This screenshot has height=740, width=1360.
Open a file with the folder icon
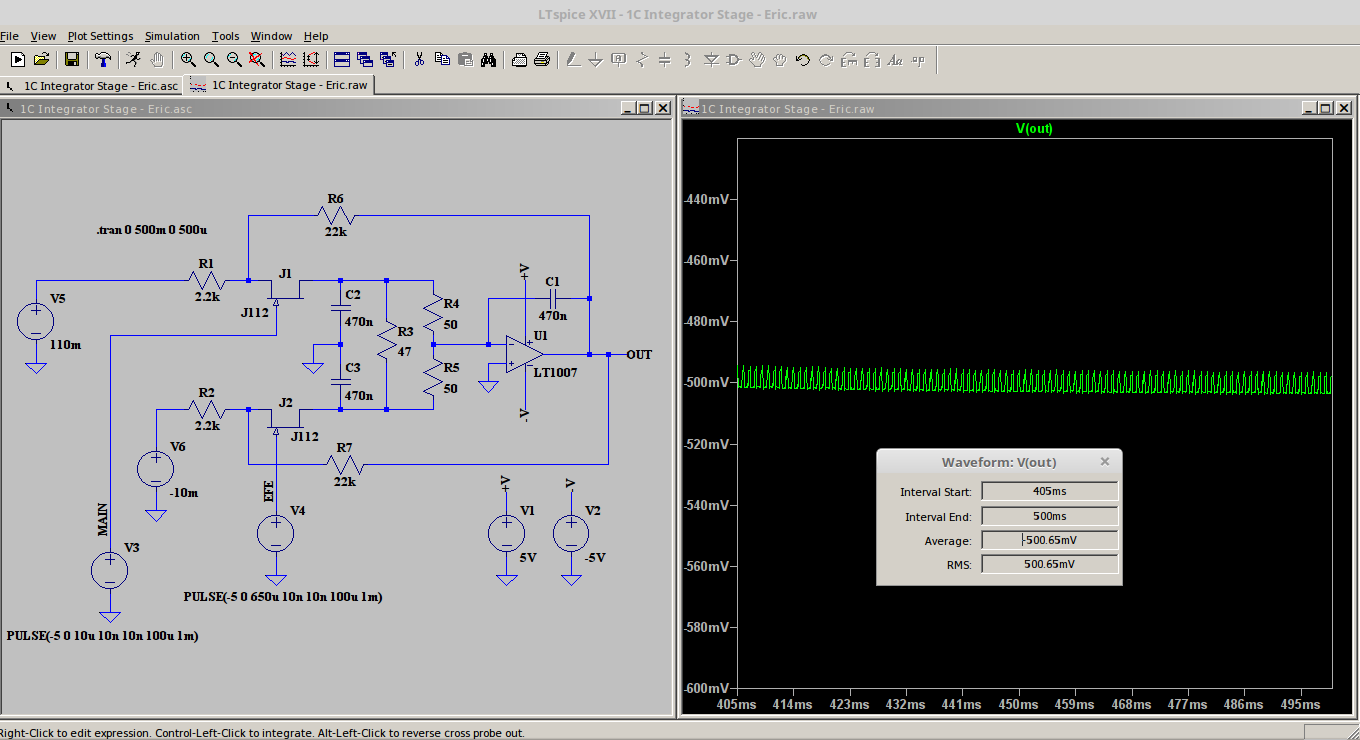(42, 60)
